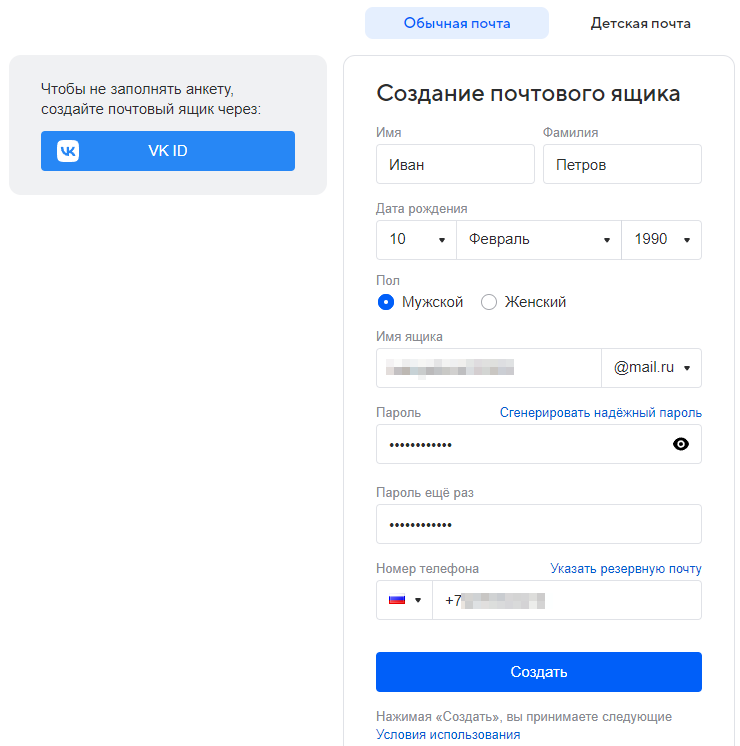Viewport: 740px width, 746px height.
Task: Open the birth day dropdown
Action: click(x=416, y=240)
